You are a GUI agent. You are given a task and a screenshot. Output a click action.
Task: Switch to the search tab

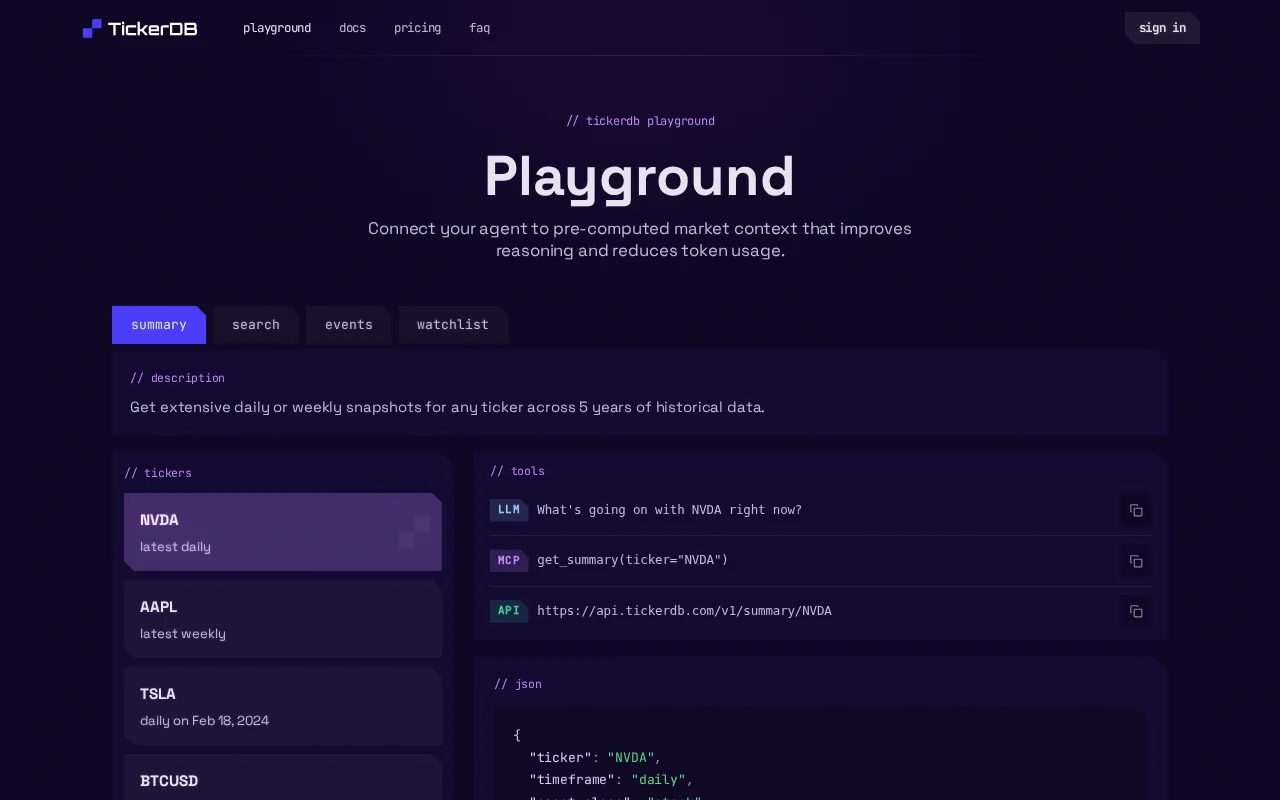pos(256,325)
